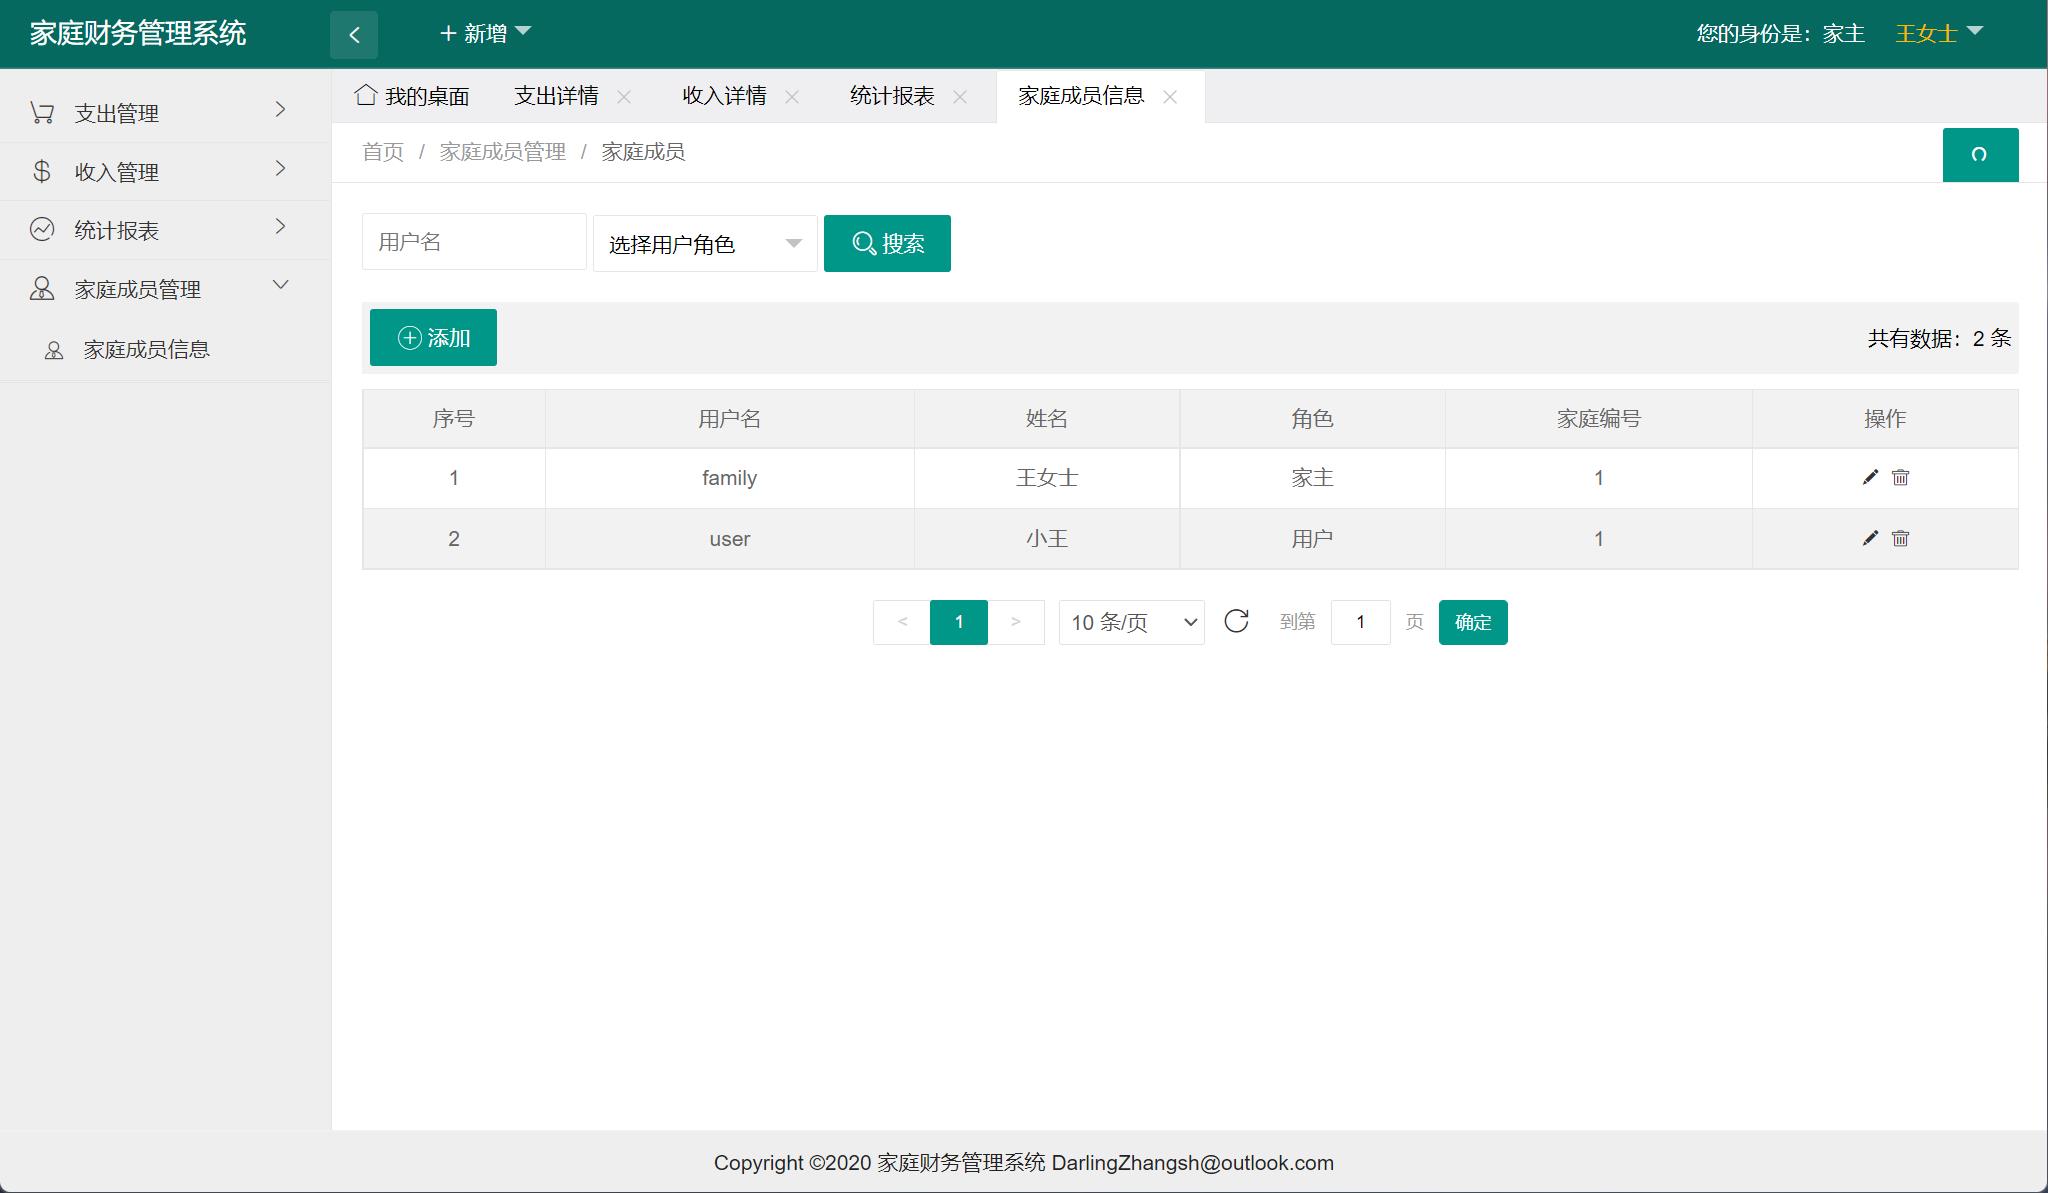Click the magnifier icon at top right
The height and width of the screenshot is (1193, 2048).
(x=1980, y=155)
